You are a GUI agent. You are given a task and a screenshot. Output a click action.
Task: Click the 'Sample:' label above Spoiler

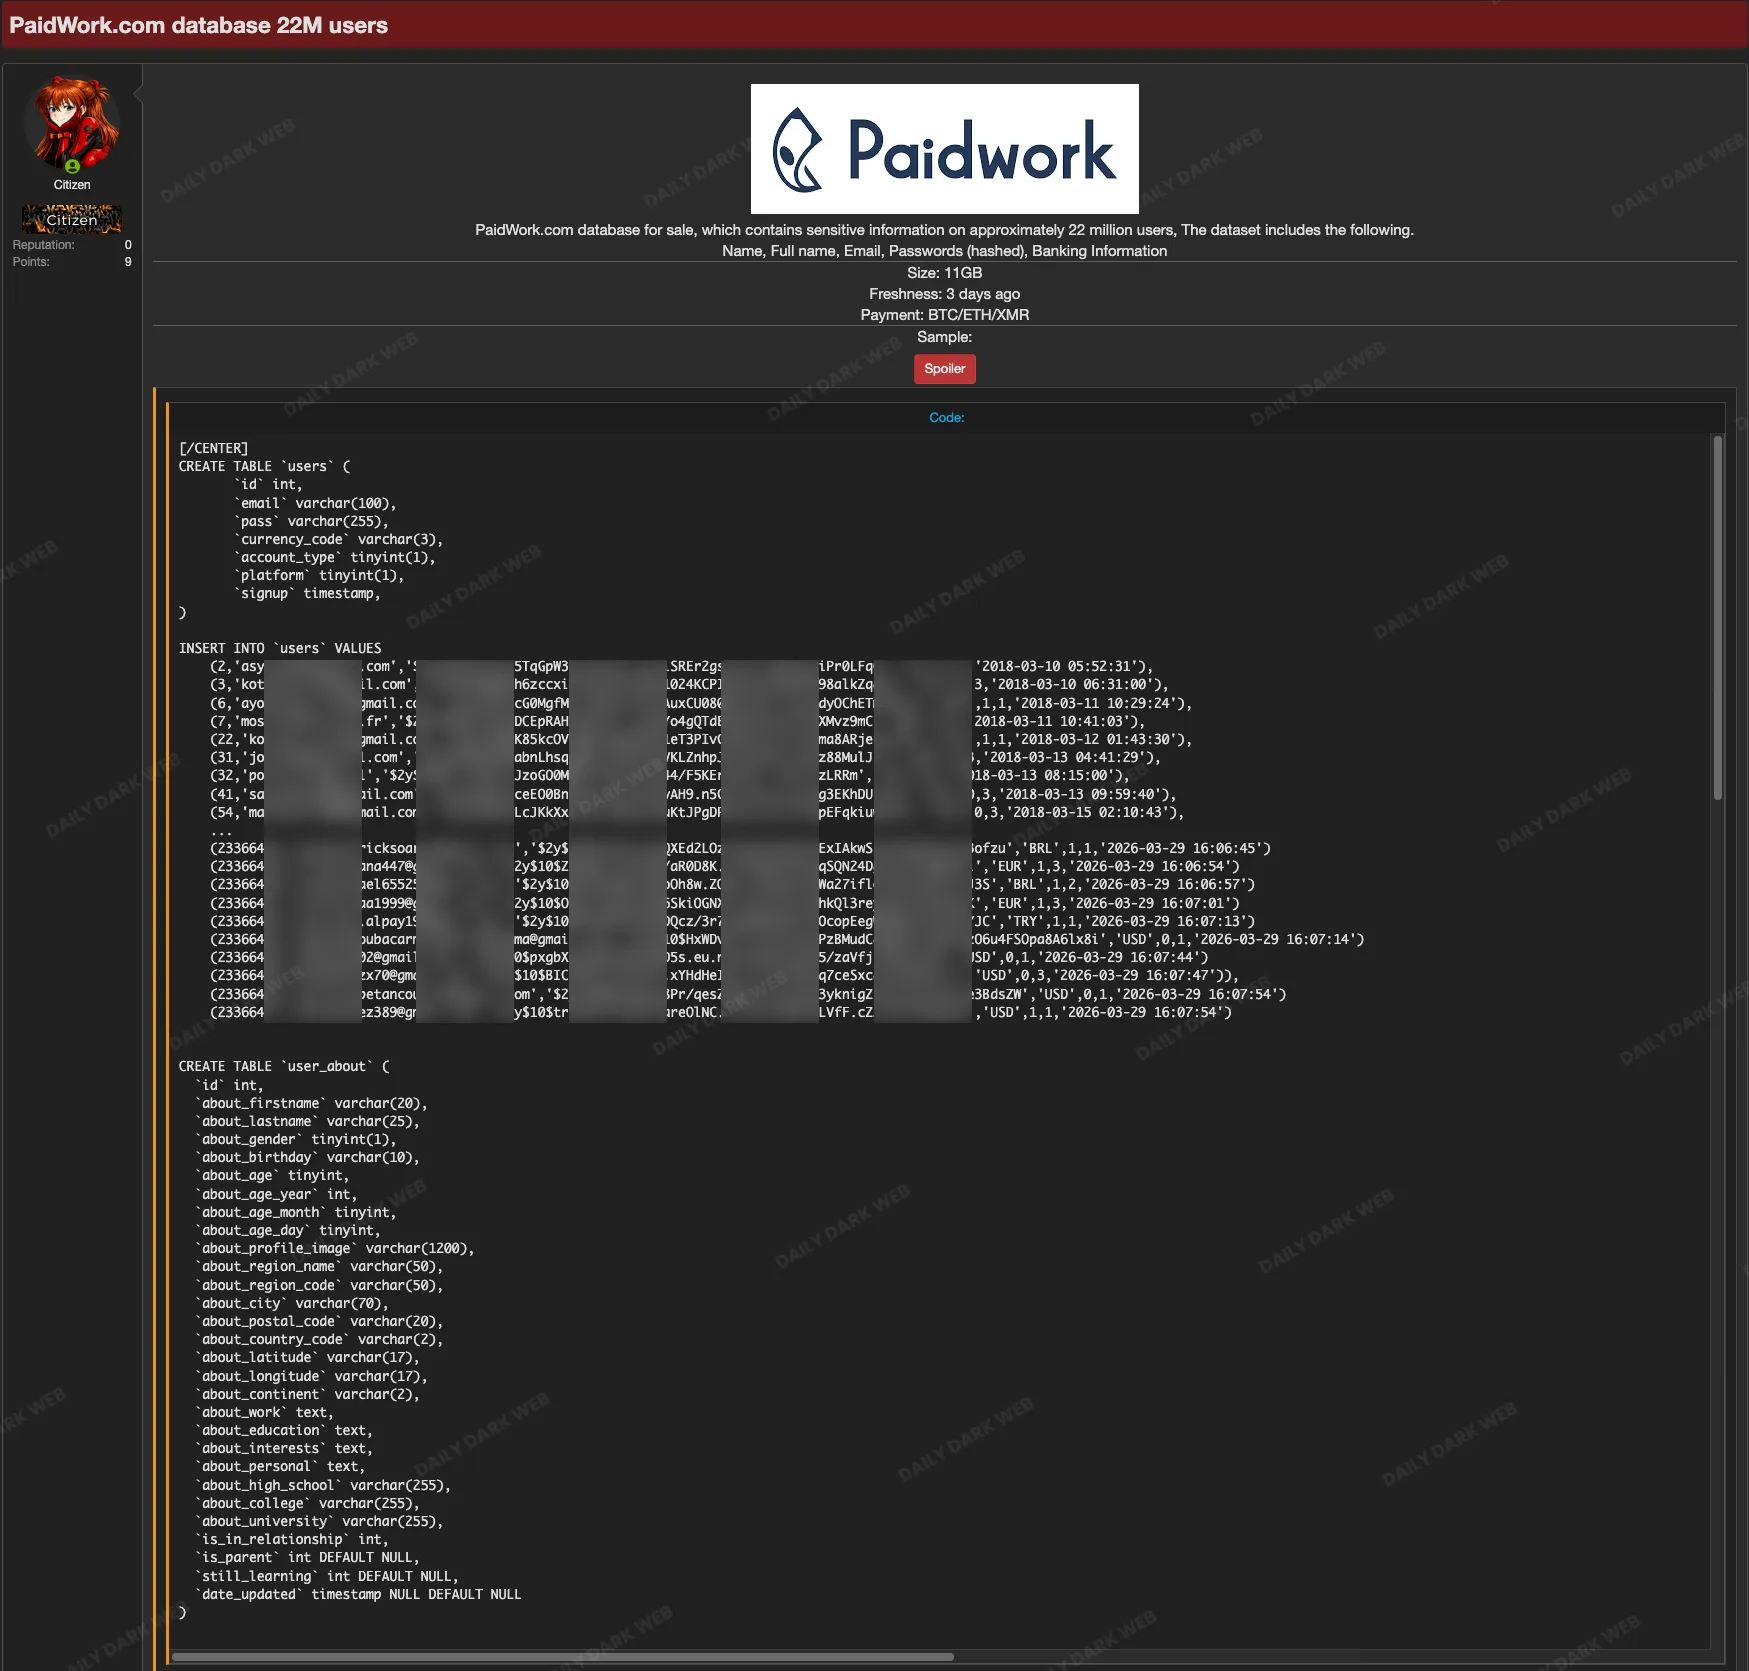944,337
